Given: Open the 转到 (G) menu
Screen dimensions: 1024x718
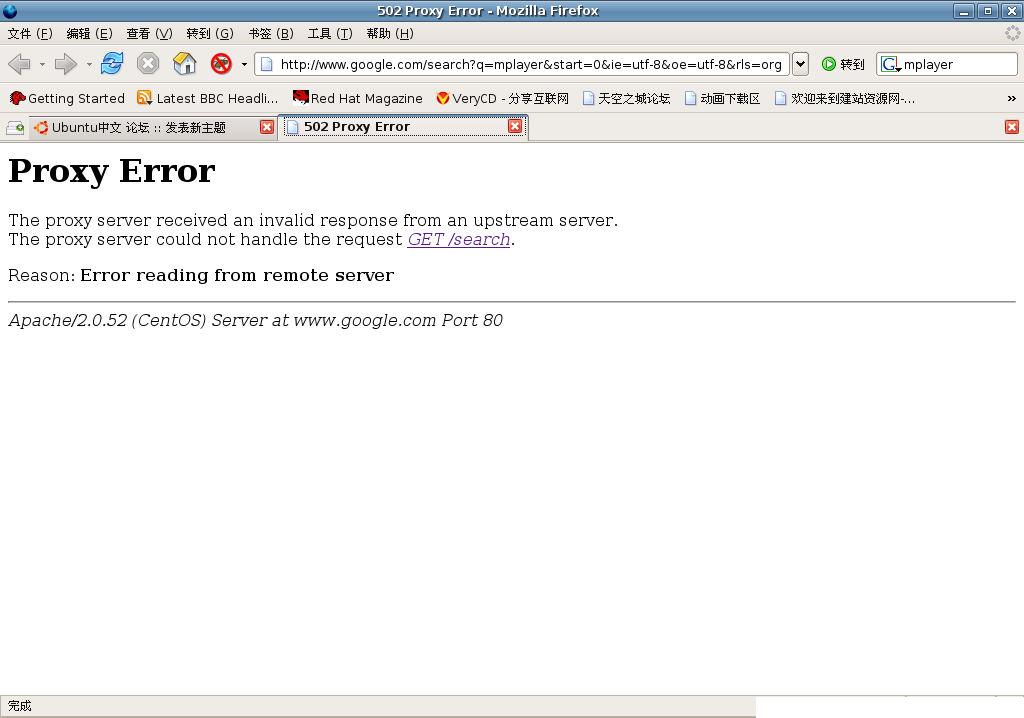Looking at the screenshot, I should (x=210, y=33).
